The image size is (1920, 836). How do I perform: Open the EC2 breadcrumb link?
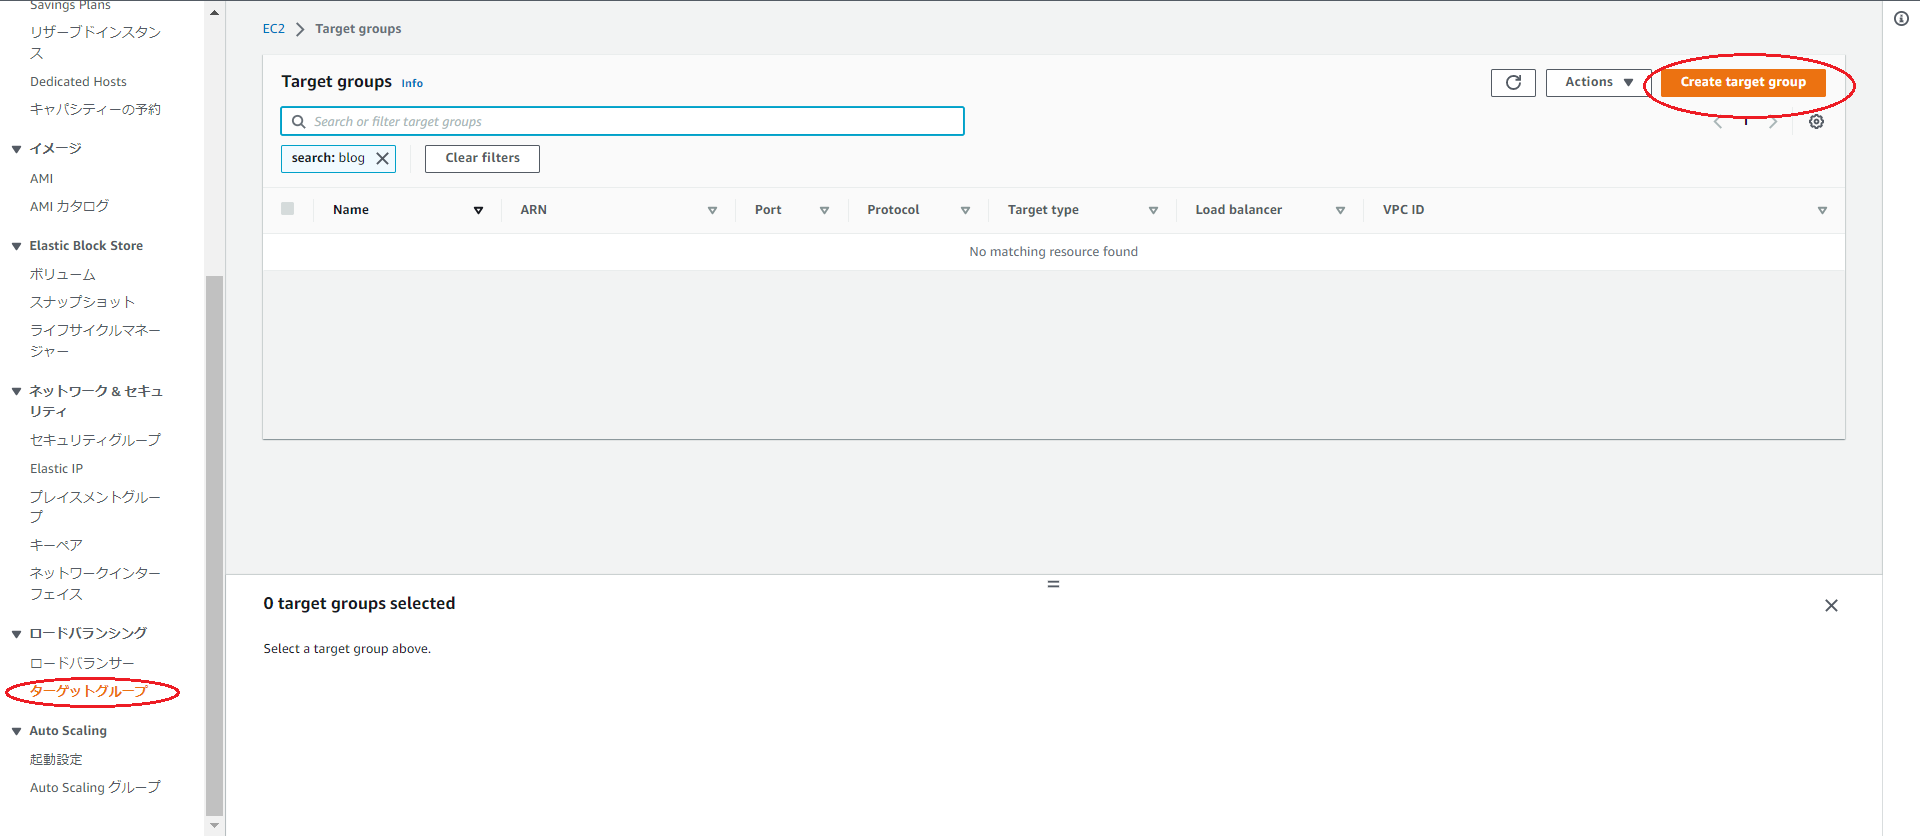pos(274,29)
